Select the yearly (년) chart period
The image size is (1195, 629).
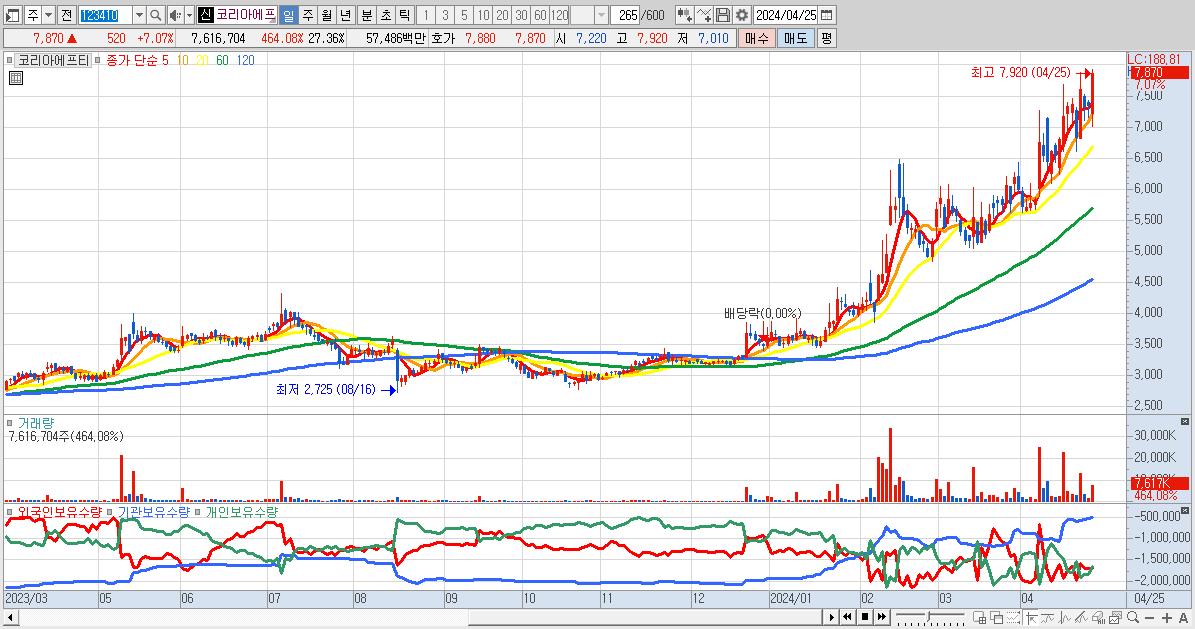click(345, 15)
